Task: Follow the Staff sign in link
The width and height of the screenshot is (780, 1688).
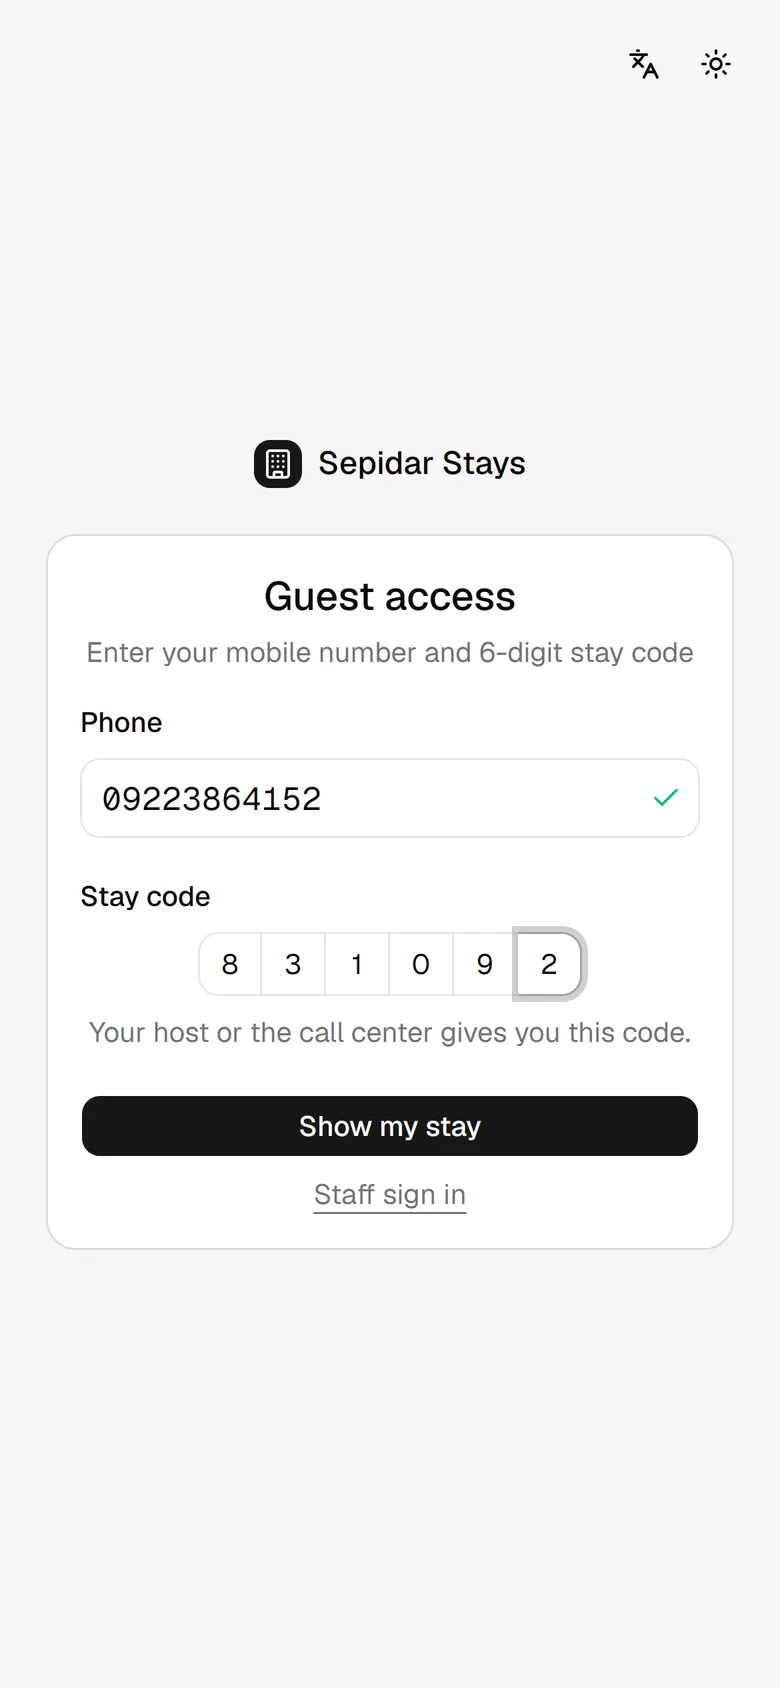Action: (390, 1195)
